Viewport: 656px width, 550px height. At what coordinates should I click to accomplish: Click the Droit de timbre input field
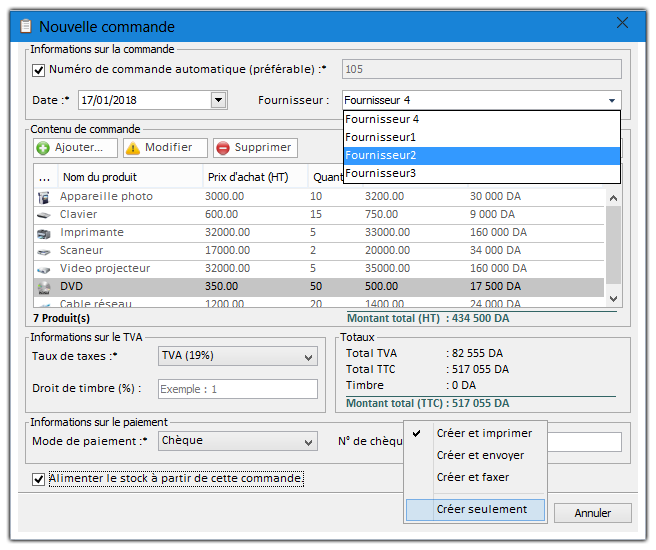(237, 389)
